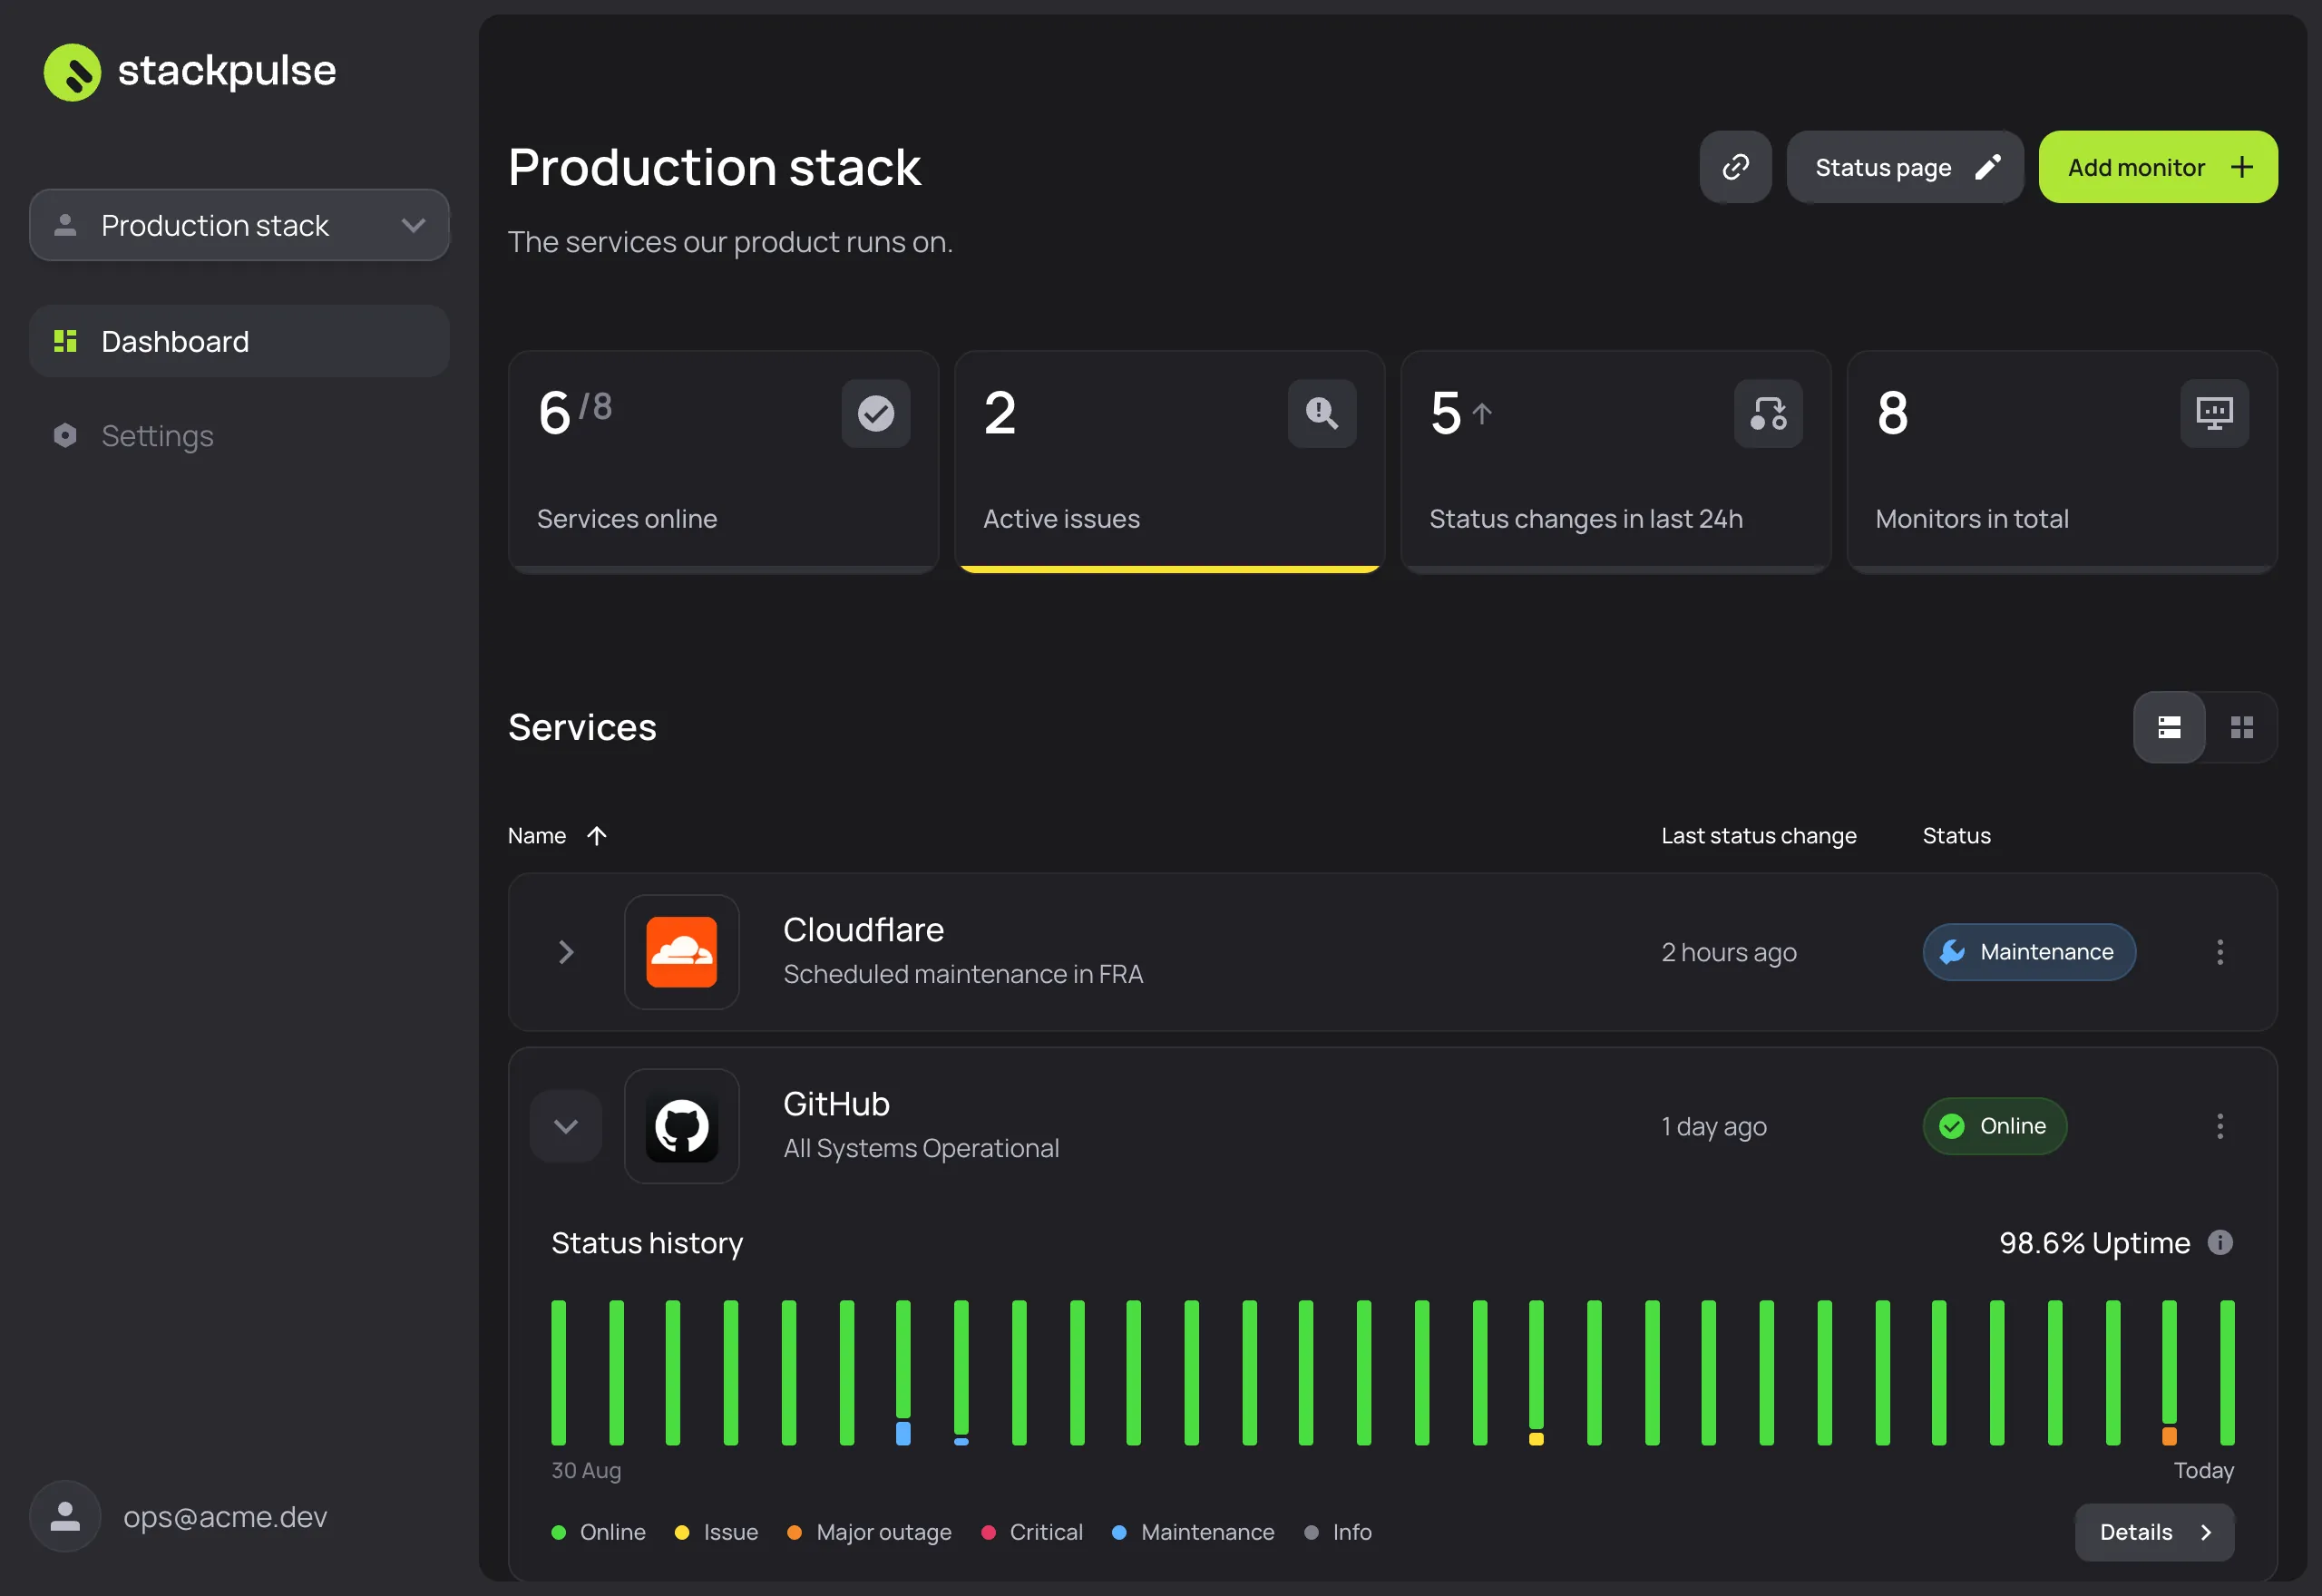2322x1596 pixels.
Task: Add a new monitor
Action: (2157, 167)
